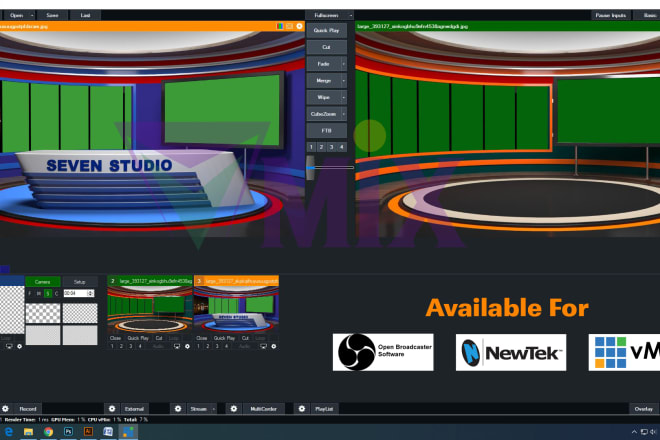The height and width of the screenshot is (440, 660).
Task: Open Google Chrome from taskbar
Action: click(48, 432)
